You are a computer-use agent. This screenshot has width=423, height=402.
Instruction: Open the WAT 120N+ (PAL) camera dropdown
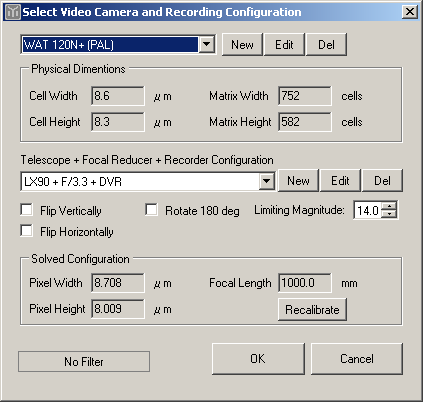(x=207, y=44)
